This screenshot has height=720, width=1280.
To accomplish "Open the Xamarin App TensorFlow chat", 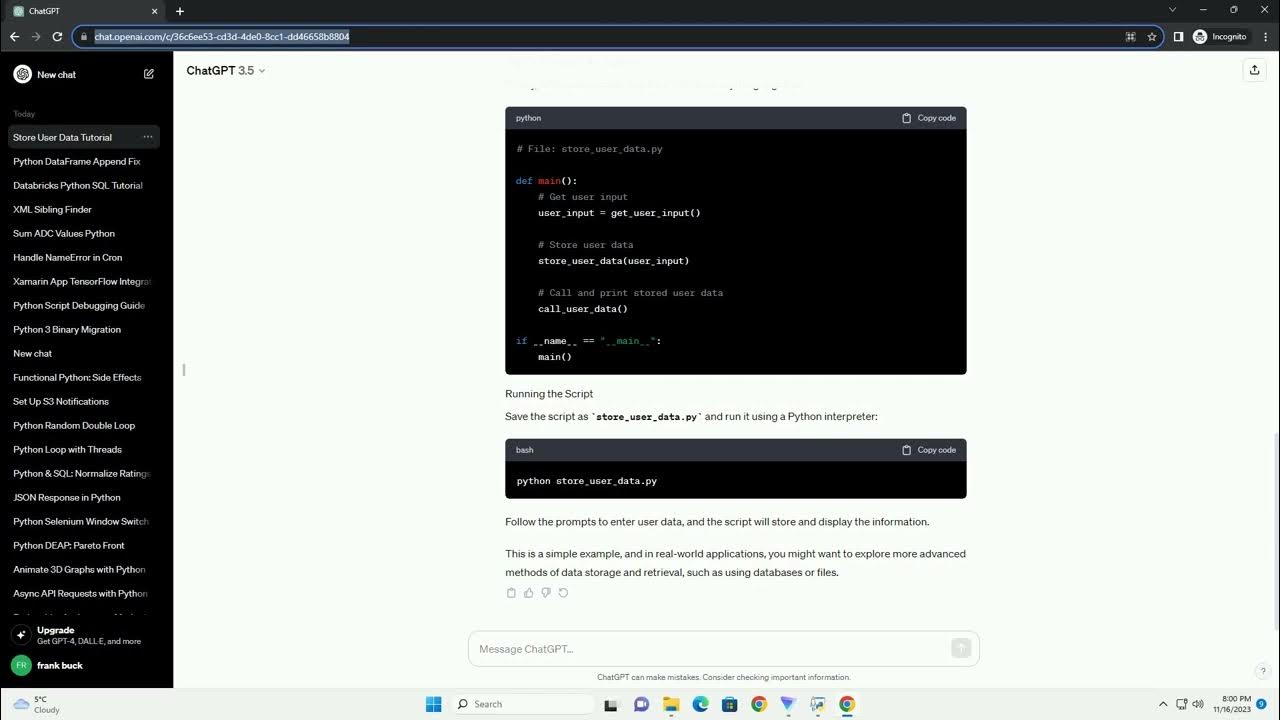I will point(84,281).
